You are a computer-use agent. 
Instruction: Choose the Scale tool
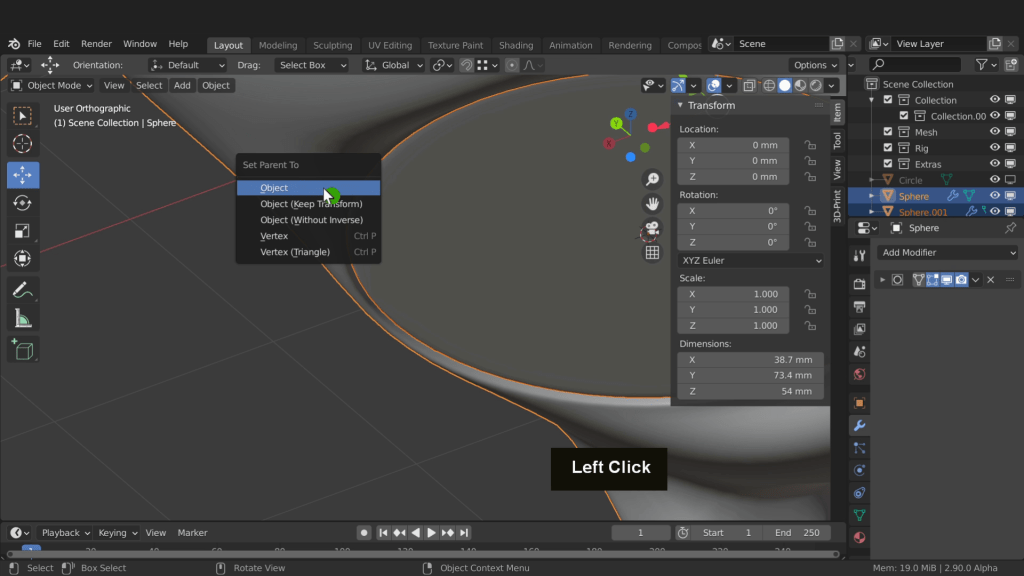pyautogui.click(x=23, y=231)
